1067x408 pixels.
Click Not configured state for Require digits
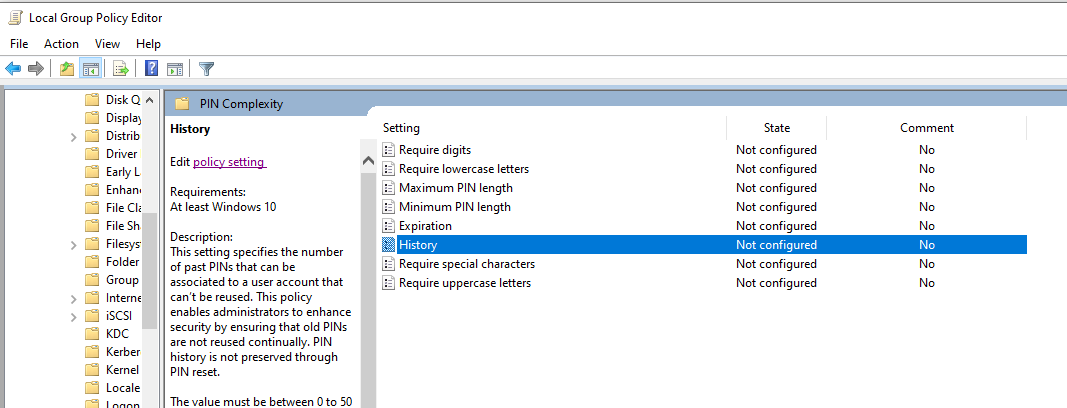[x=776, y=150]
